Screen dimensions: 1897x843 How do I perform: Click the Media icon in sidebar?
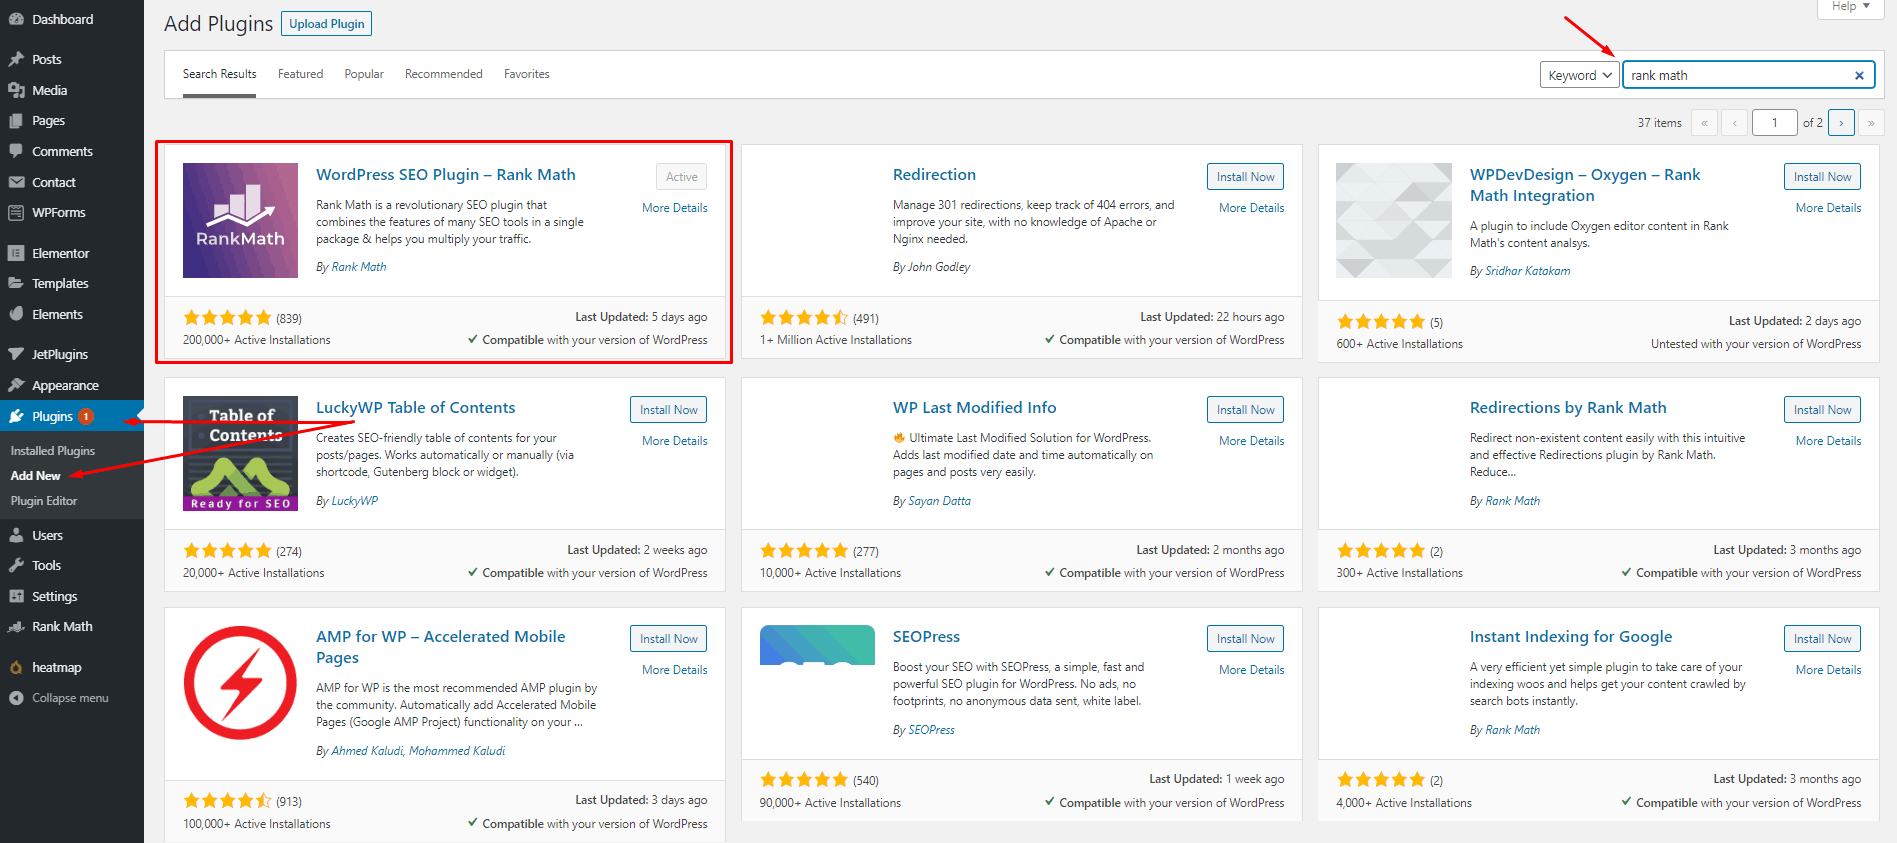click(x=16, y=90)
